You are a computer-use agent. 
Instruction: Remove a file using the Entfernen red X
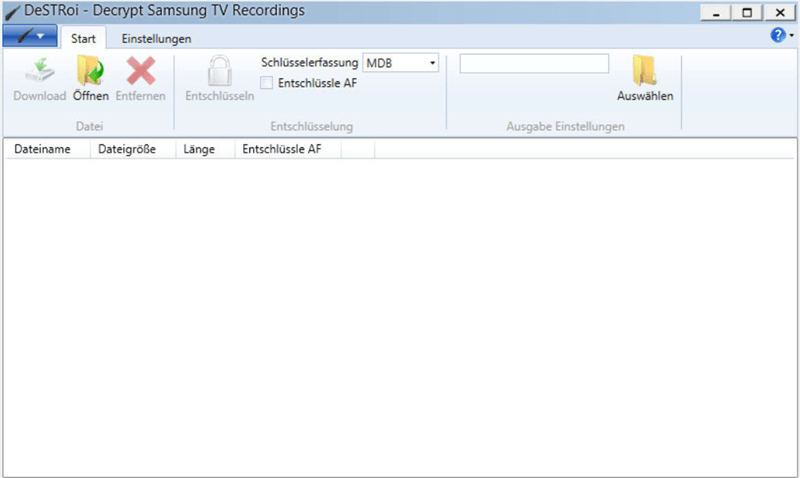pos(141,70)
